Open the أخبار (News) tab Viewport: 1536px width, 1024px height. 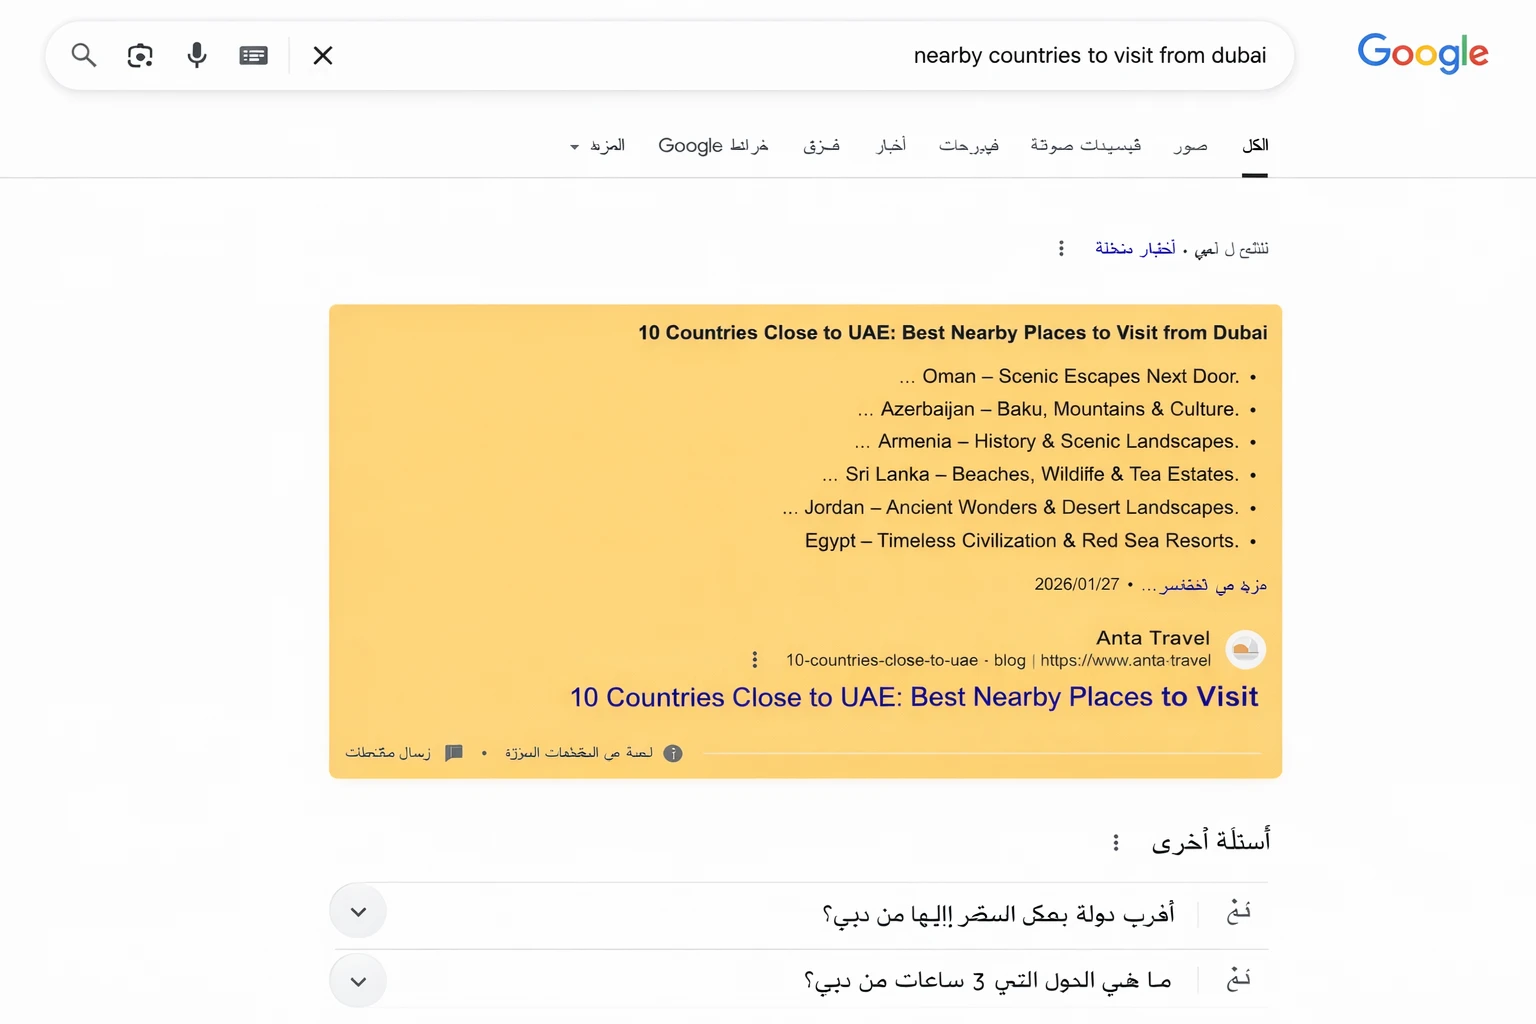point(890,145)
